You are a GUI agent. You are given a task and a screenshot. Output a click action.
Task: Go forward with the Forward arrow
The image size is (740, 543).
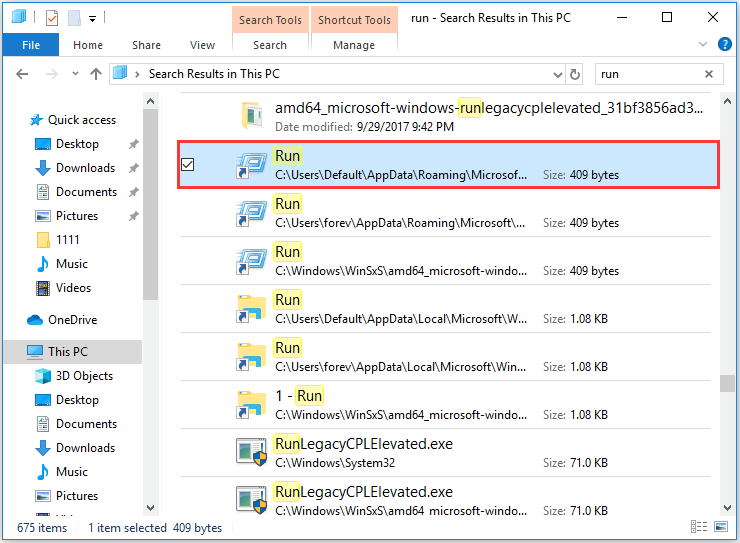coord(51,74)
